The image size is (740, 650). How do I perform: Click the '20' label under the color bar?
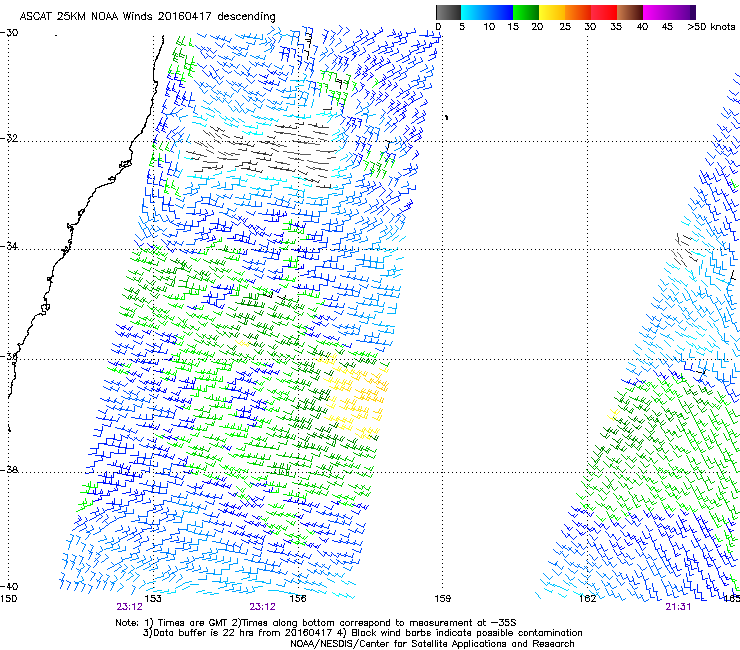click(537, 27)
